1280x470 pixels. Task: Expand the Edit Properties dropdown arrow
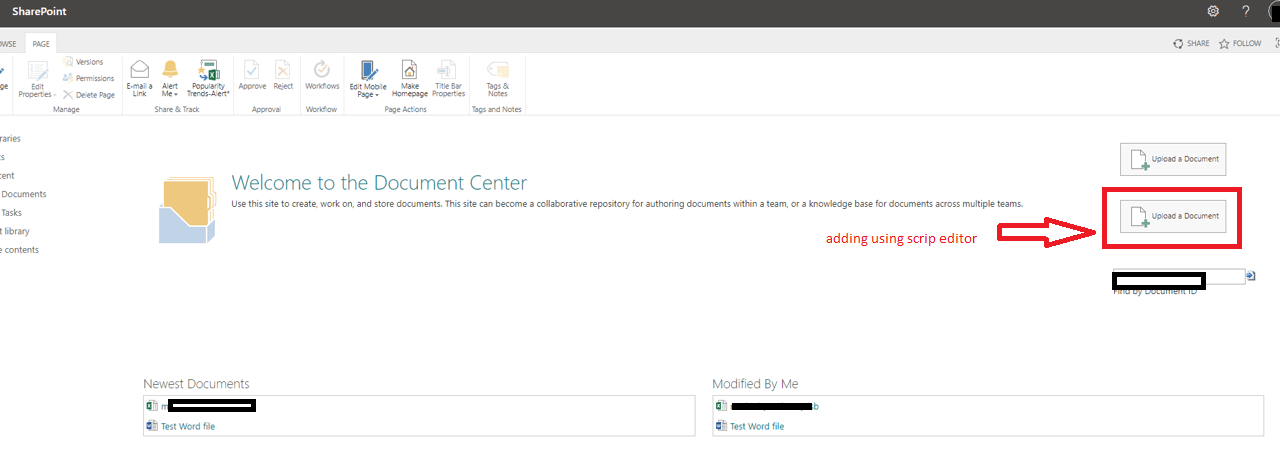(54, 94)
